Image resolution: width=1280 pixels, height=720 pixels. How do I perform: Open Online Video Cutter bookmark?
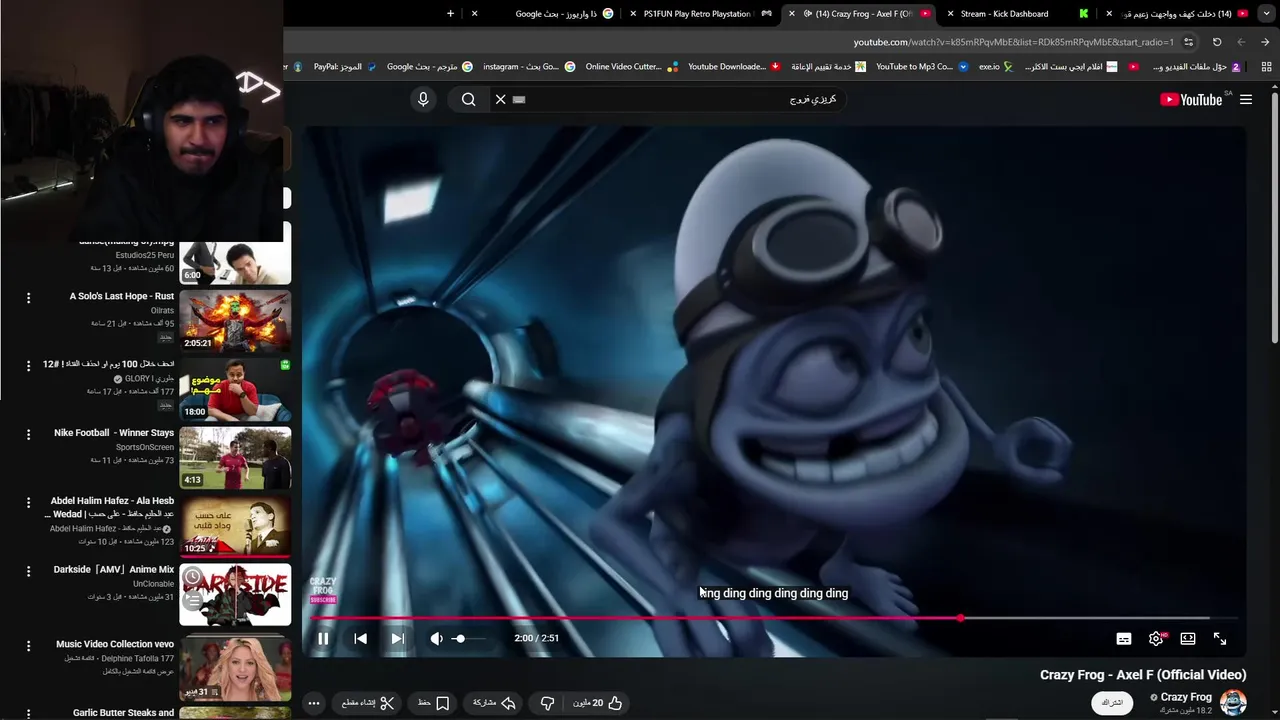(x=631, y=66)
